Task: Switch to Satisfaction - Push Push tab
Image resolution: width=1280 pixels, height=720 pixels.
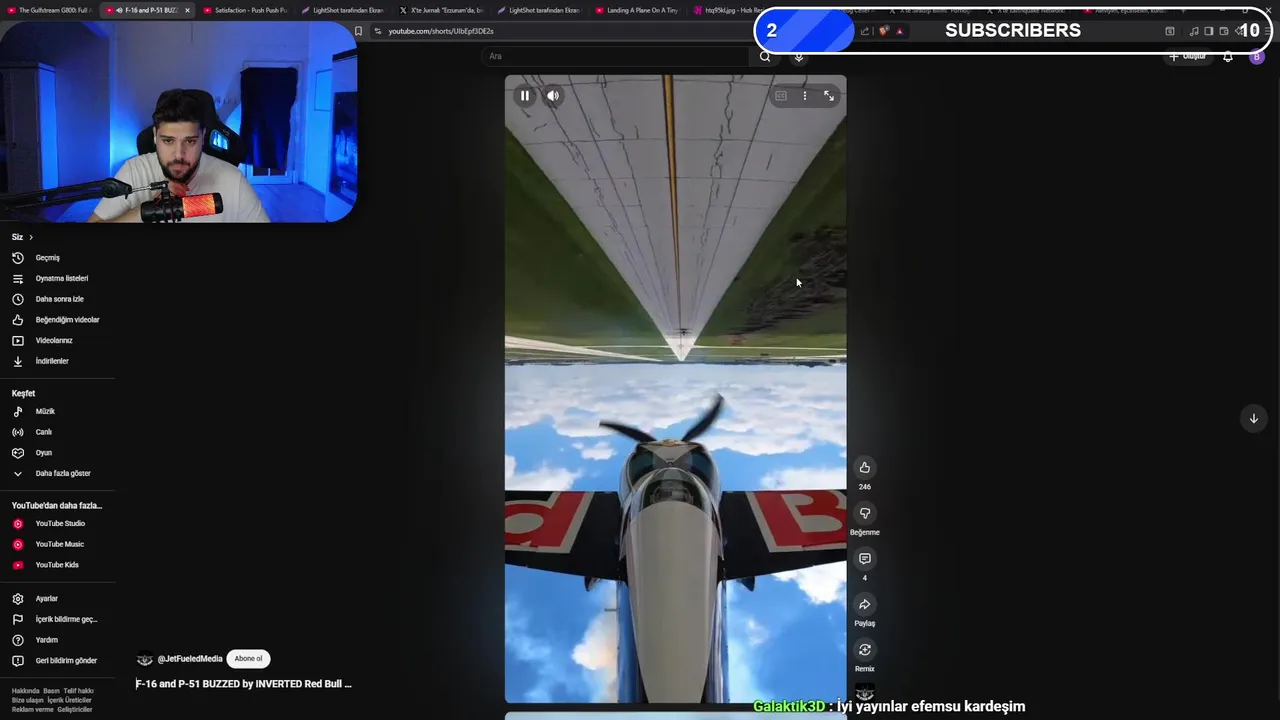Action: coord(245,10)
